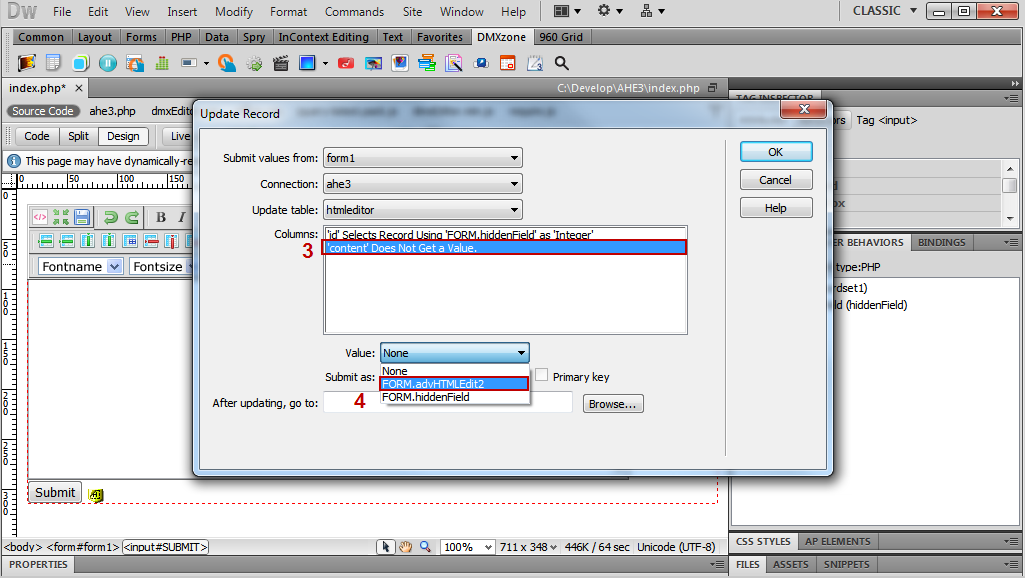This screenshot has height=578, width=1025.
Task: Open the CLASSIC workspace switcher
Action: 884,11
